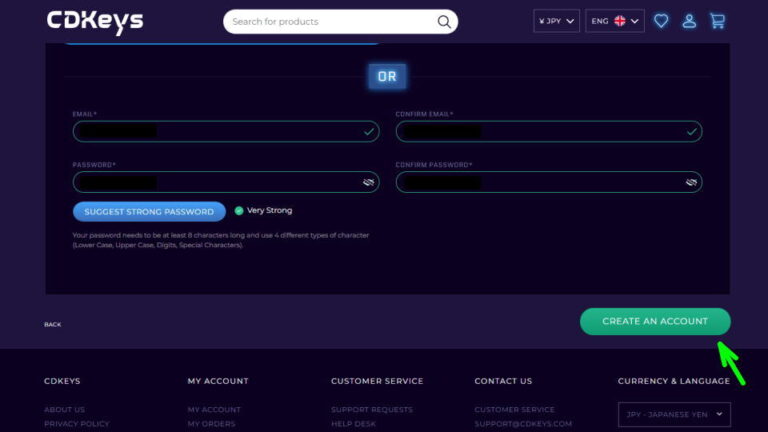Toggle confirm password visibility eye icon
768x432 pixels.
(x=691, y=182)
